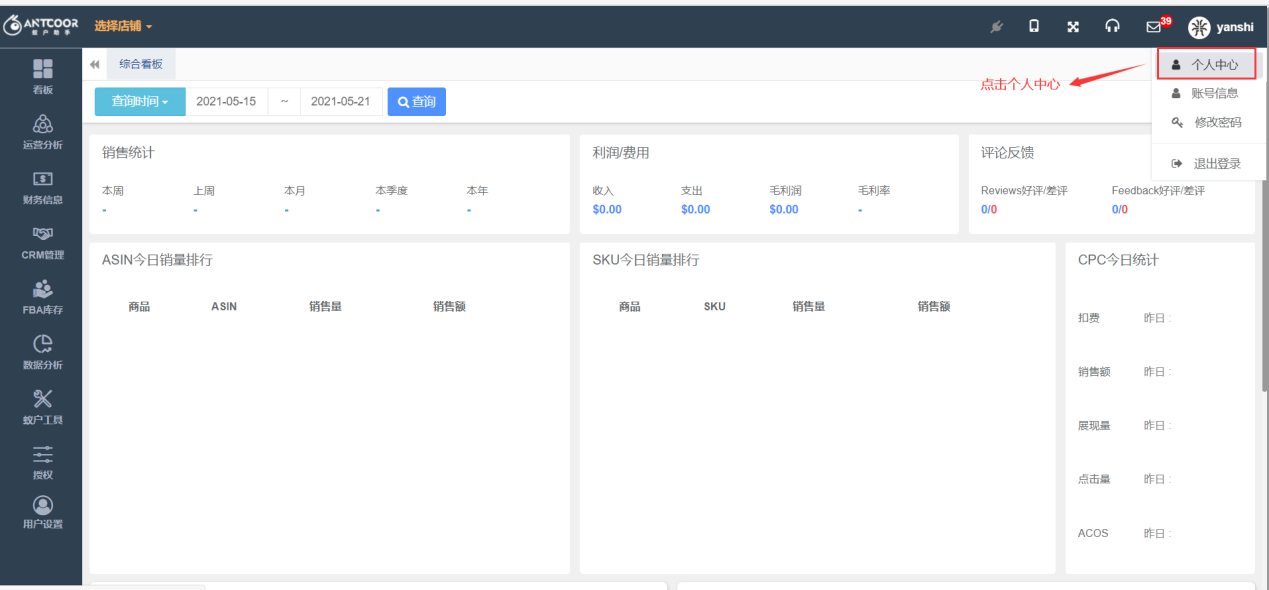
Task: Open 授权 in the sidebar
Action: coord(42,462)
